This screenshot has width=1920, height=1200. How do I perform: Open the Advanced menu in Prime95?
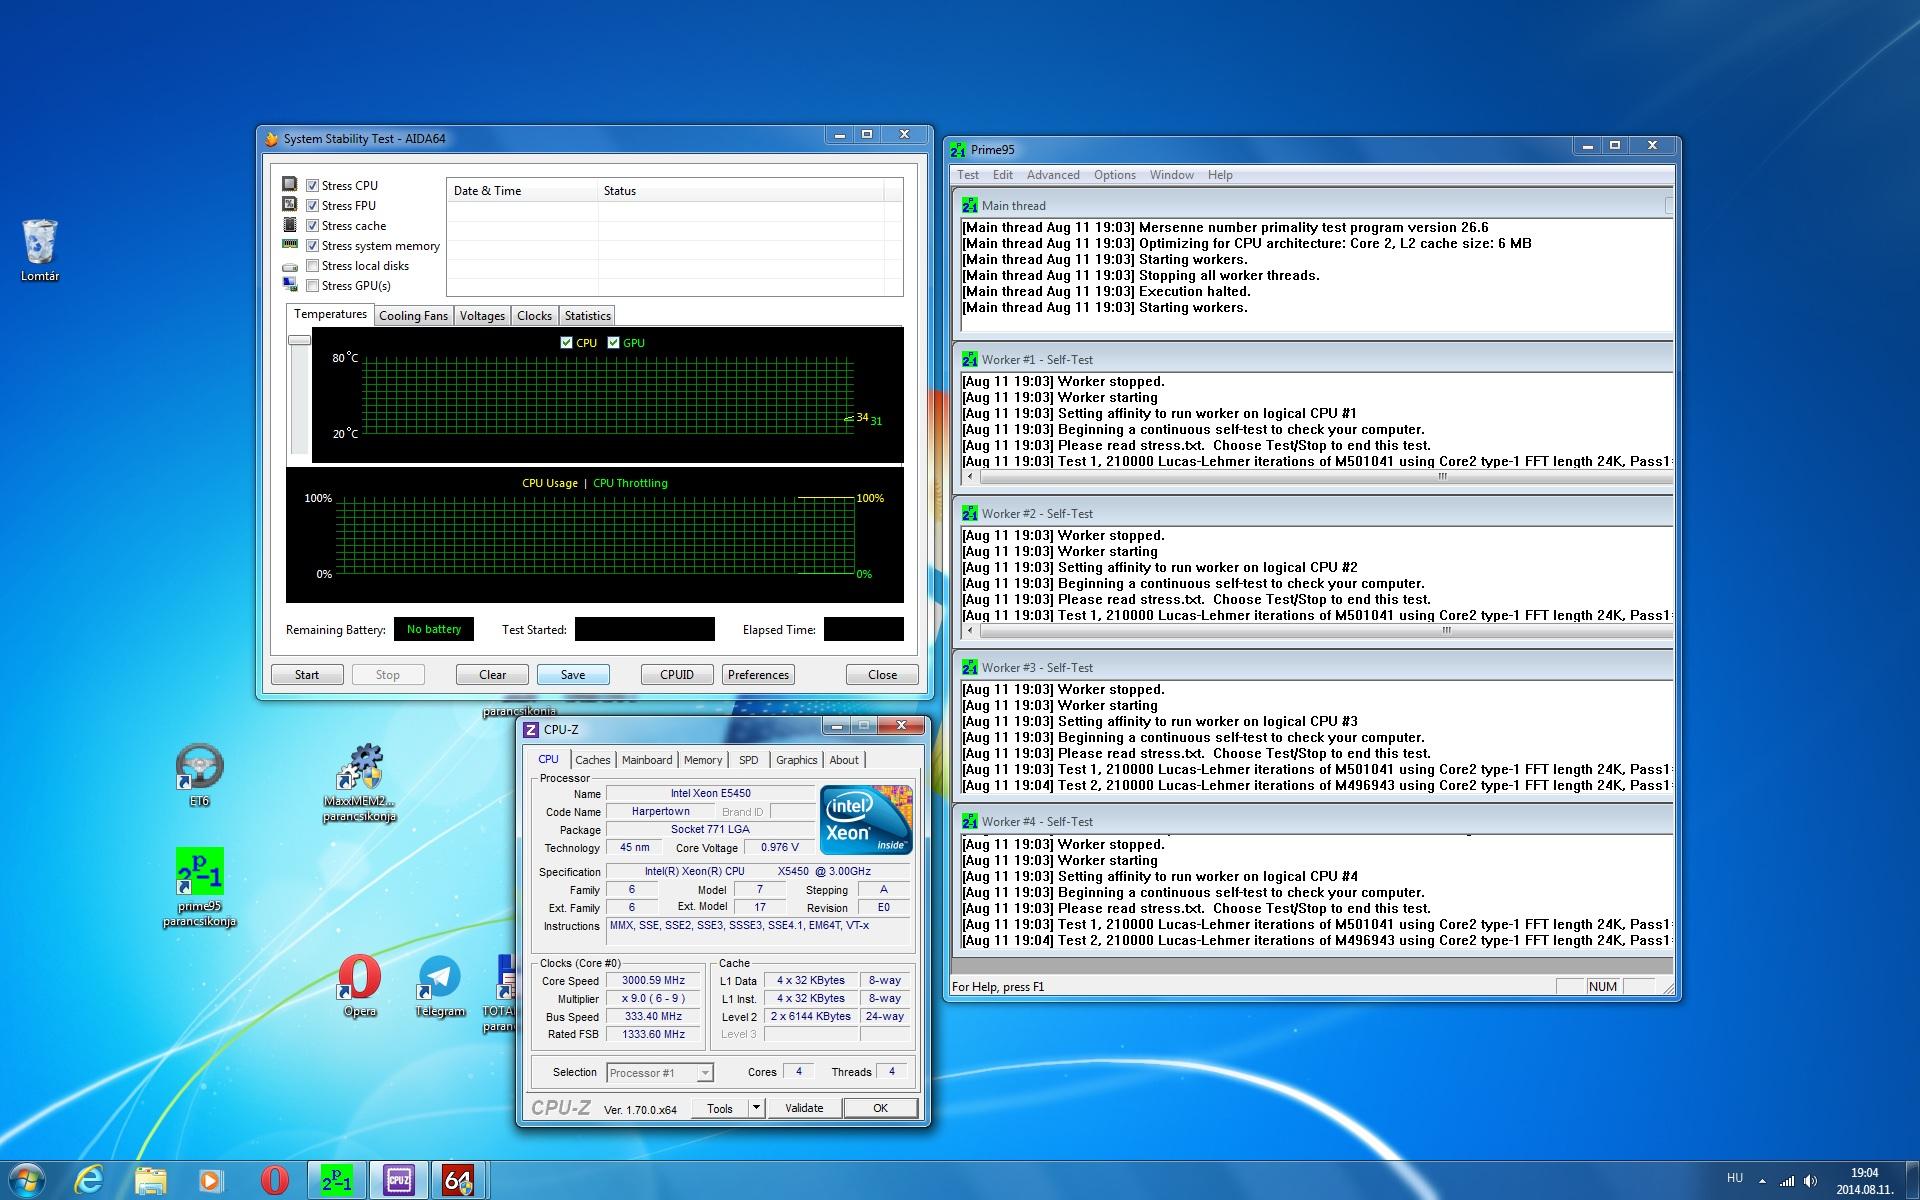(1053, 175)
